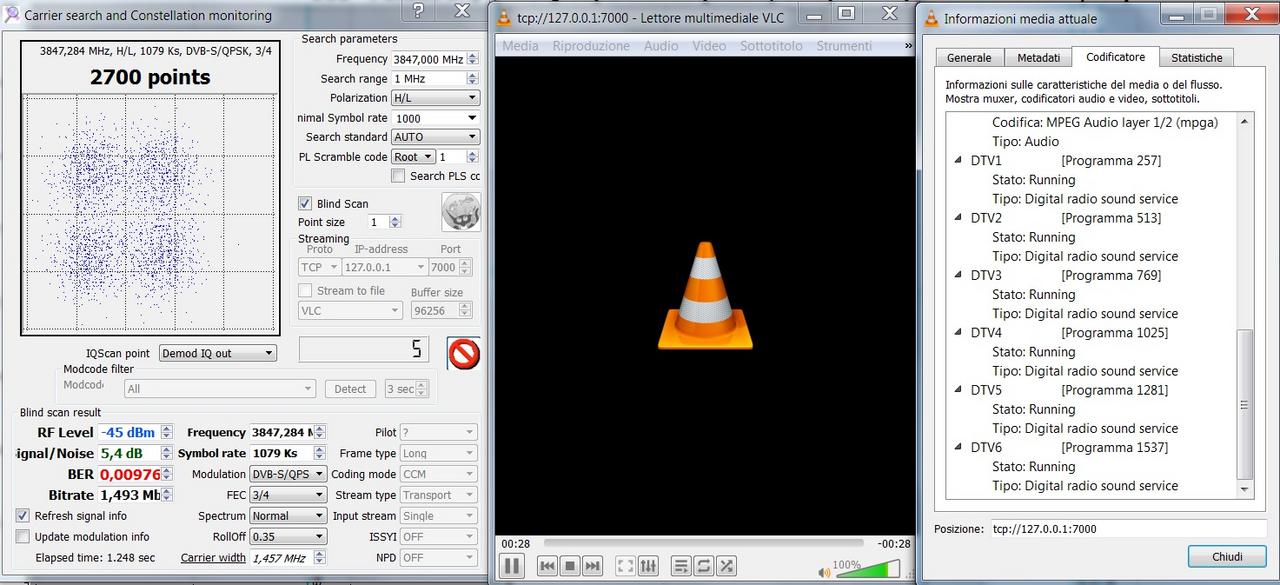Viewport: 1280px width, 585px height.
Task: Click Search range 1 MHz stepper
Action: (473, 79)
